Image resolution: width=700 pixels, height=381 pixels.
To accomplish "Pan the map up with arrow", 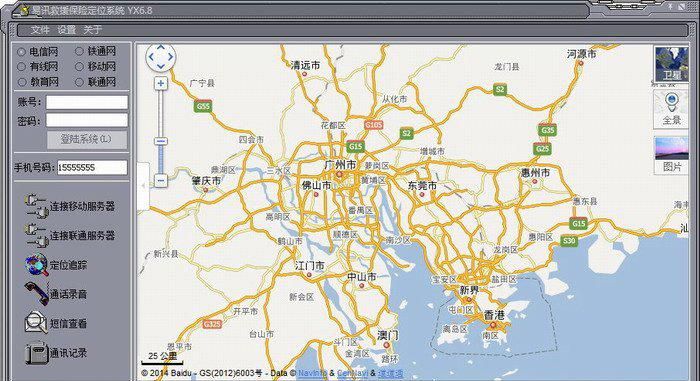I will [x=161, y=47].
